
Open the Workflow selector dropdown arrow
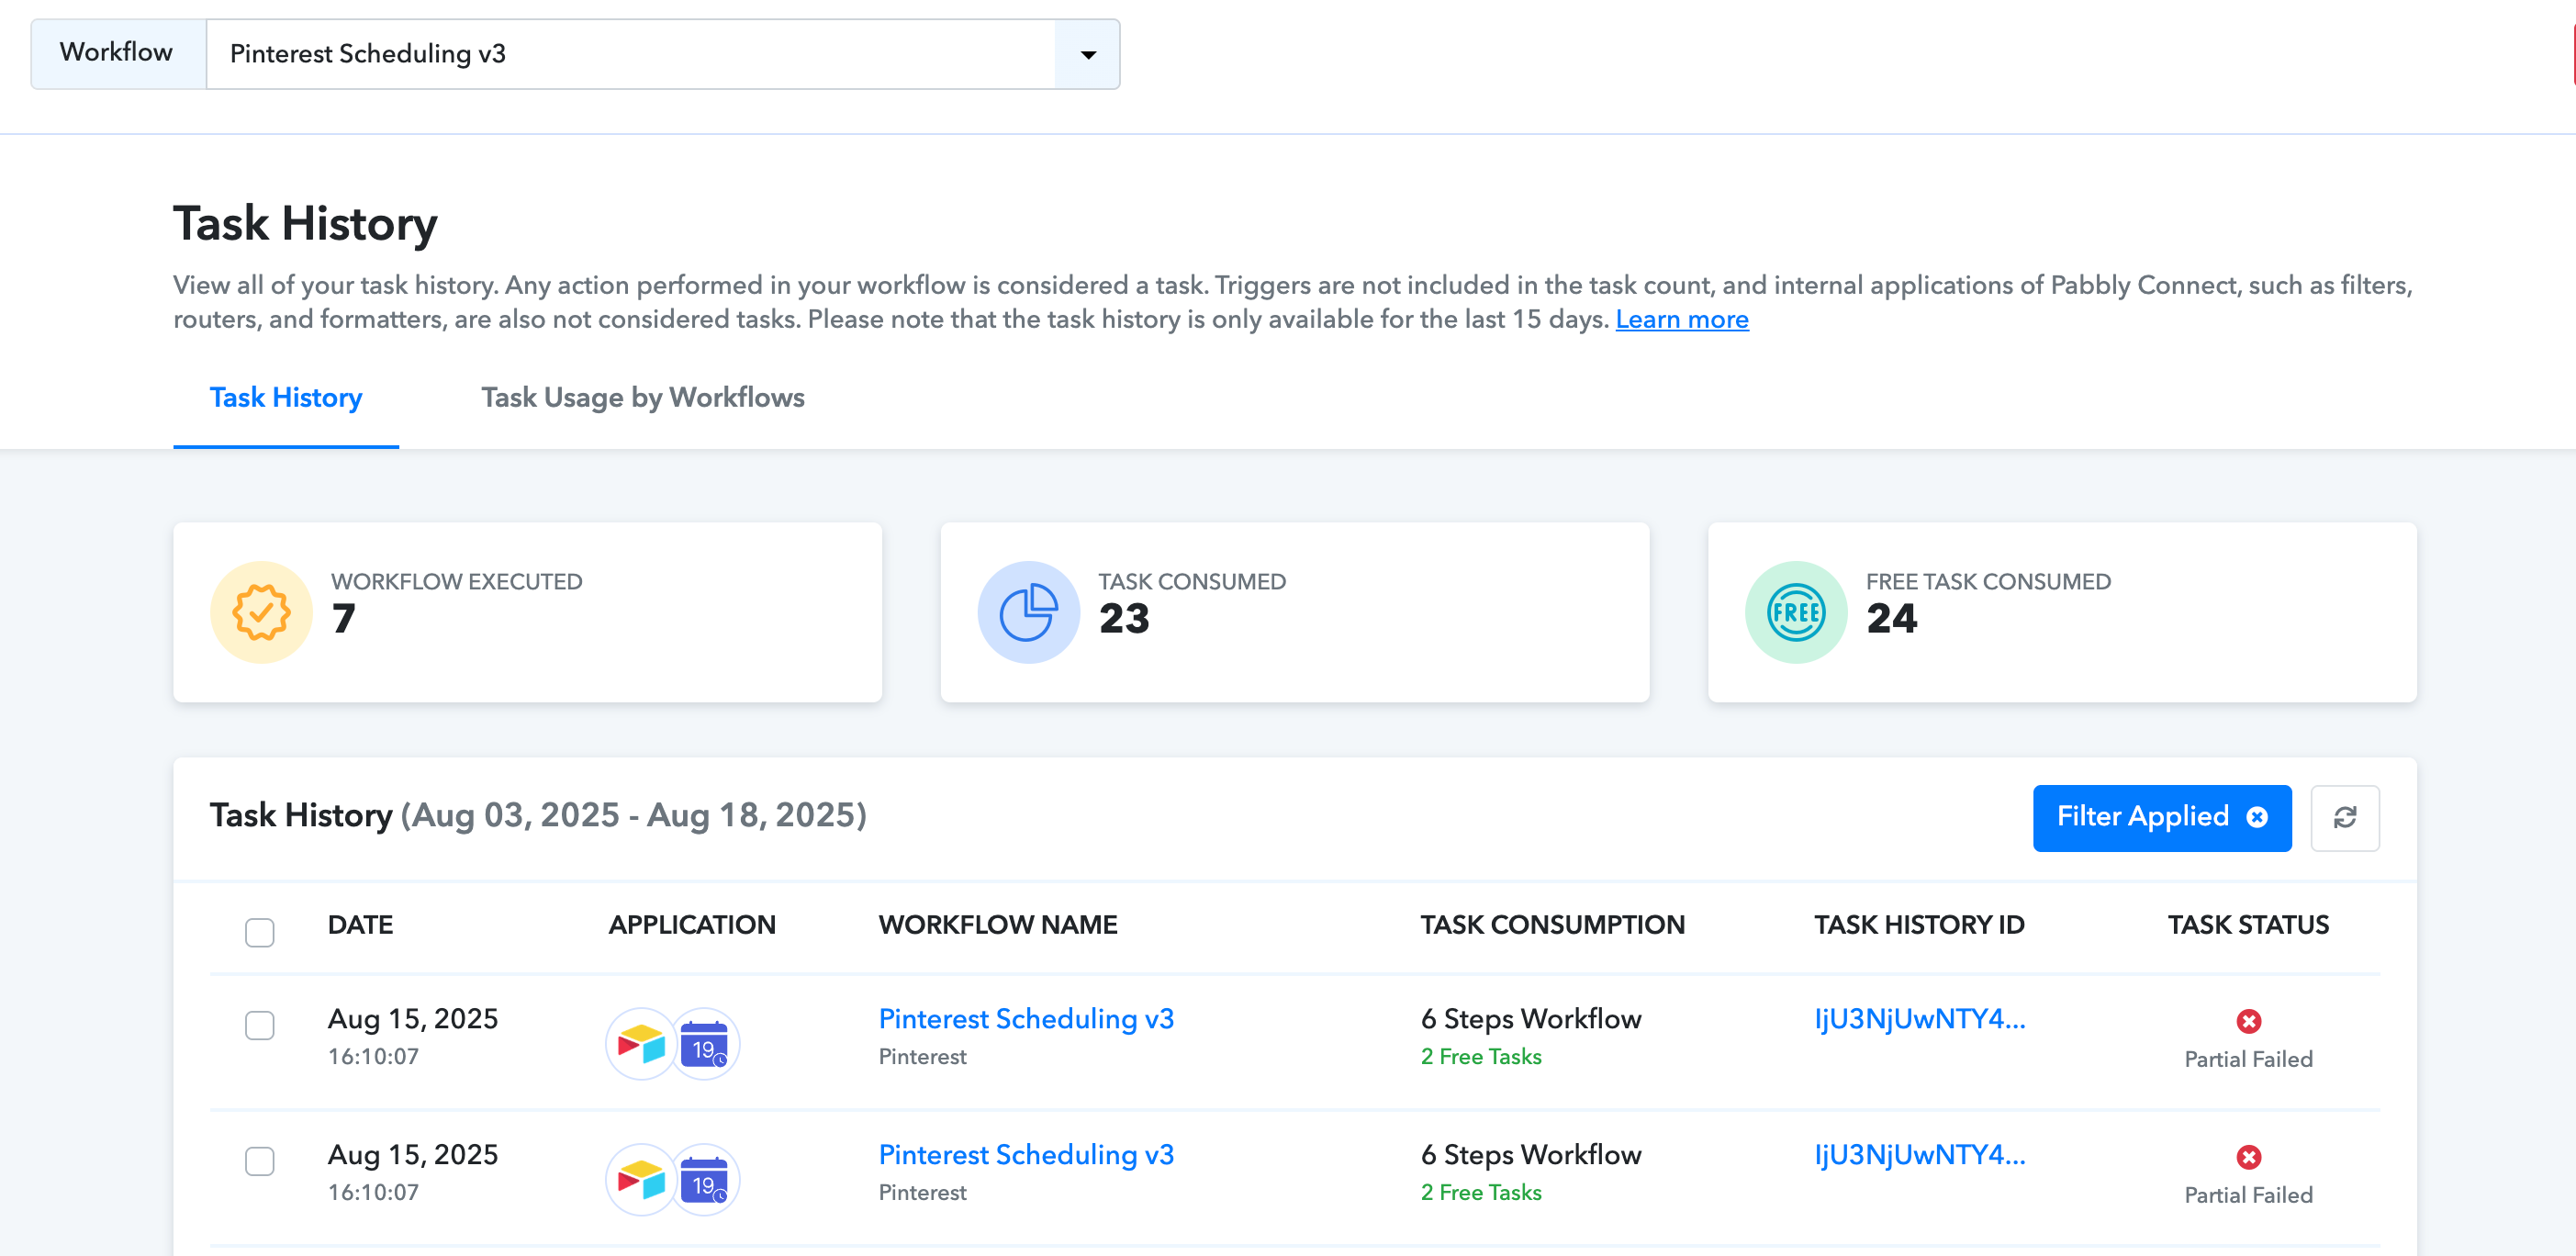[x=1088, y=54]
